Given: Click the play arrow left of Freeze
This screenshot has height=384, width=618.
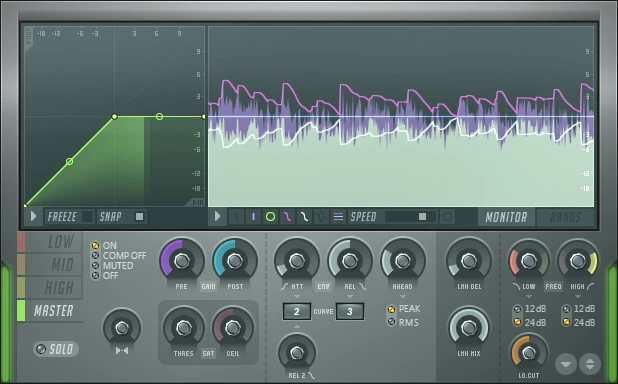Looking at the screenshot, I should (33, 216).
